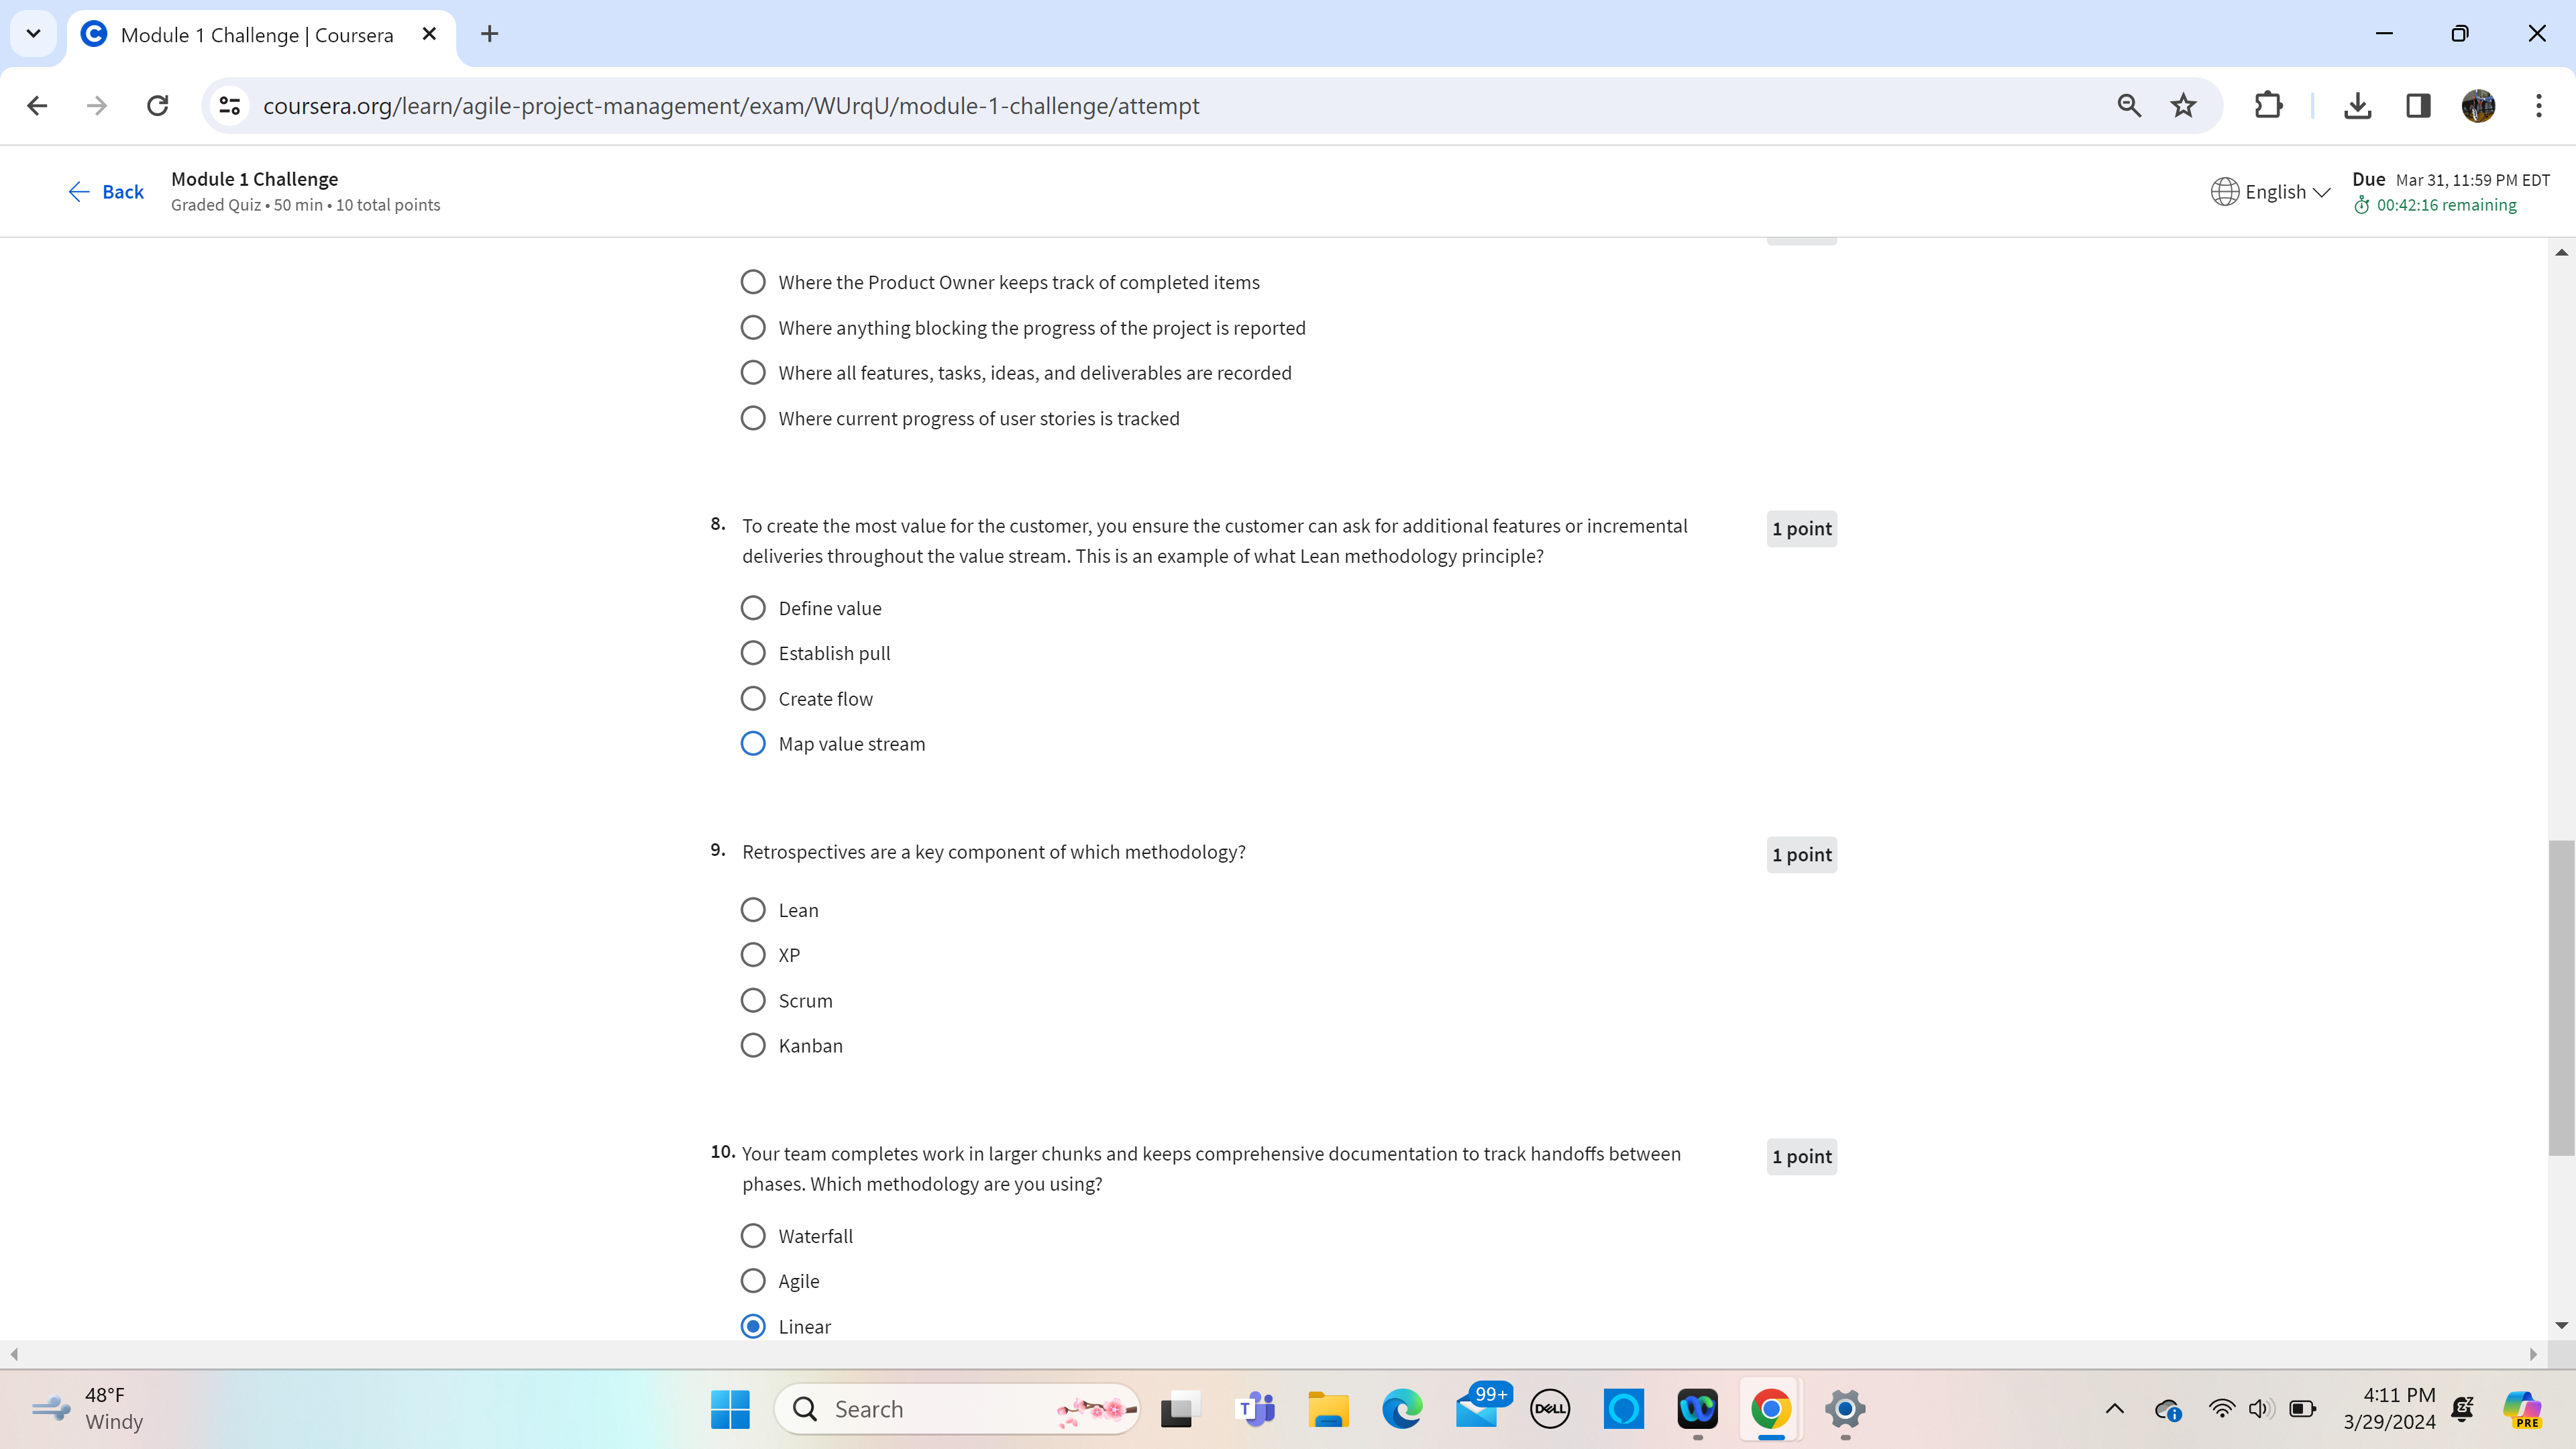The image size is (2576, 1449).
Task: Toggle the browser side panel icon
Action: click(x=2418, y=106)
